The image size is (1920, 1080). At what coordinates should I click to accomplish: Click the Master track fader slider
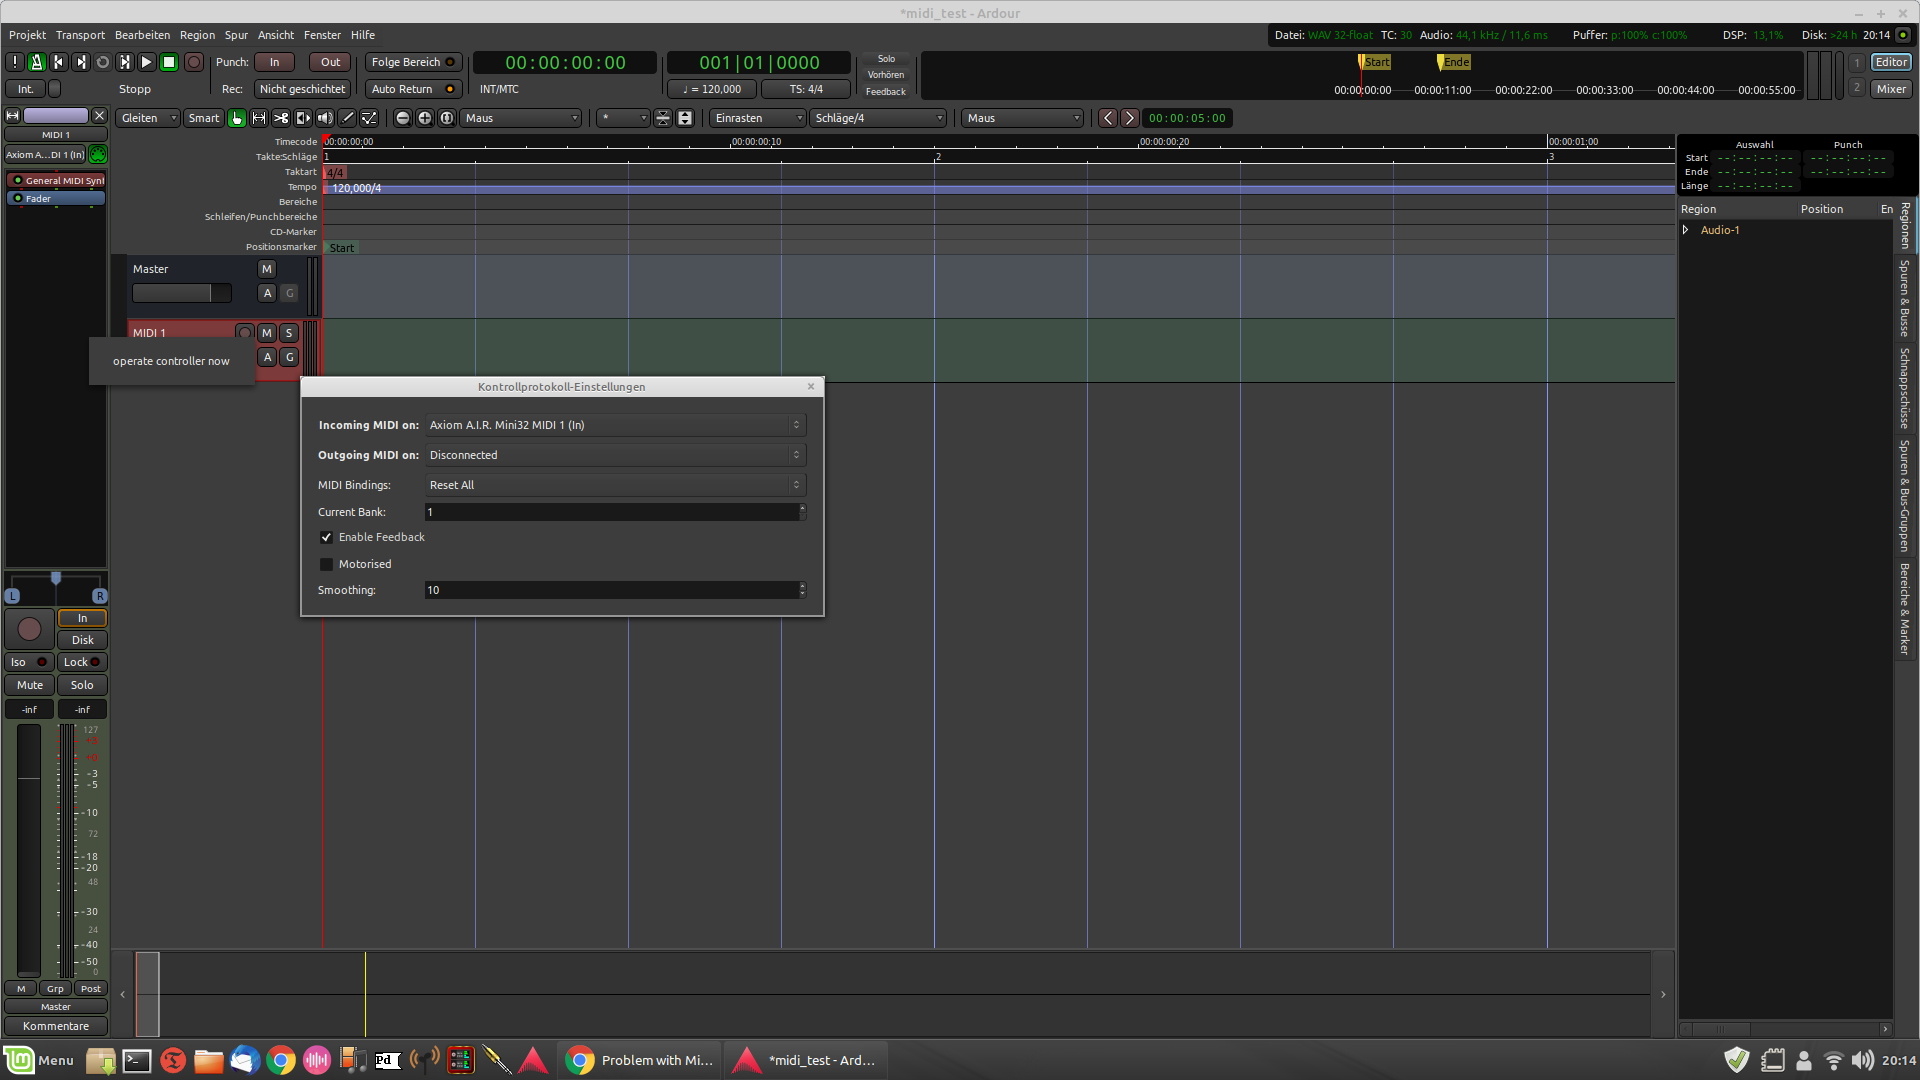coord(181,293)
